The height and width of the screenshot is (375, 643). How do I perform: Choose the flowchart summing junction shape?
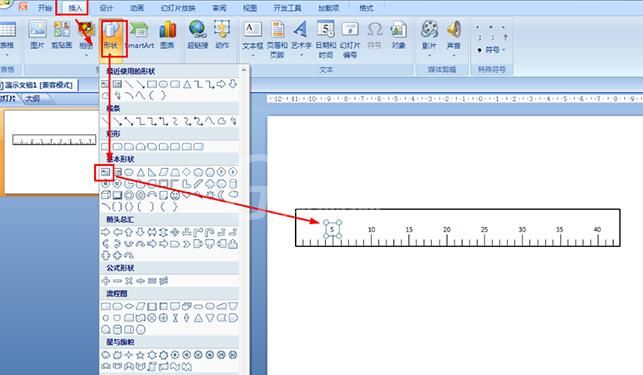[x=152, y=318]
